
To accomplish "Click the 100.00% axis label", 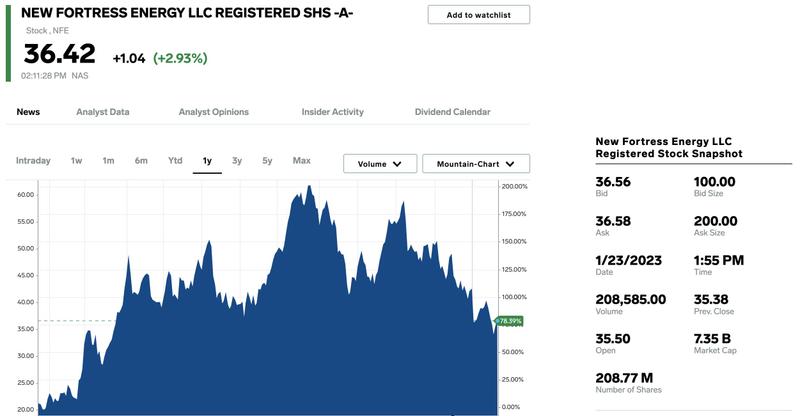I will pos(514,297).
